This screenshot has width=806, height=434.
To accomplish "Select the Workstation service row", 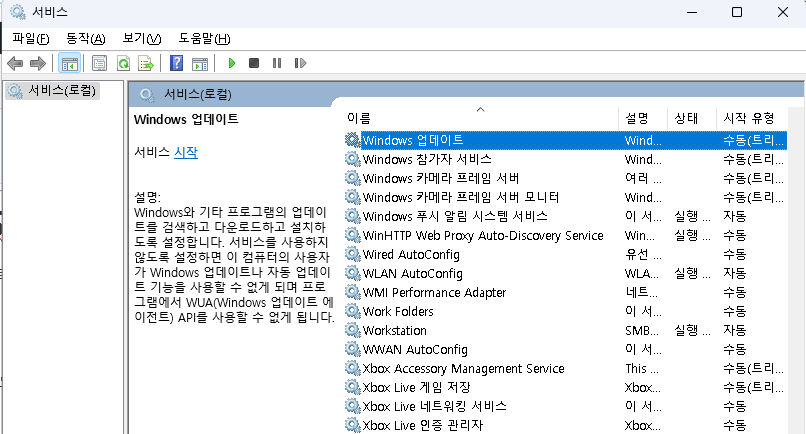I will pyautogui.click(x=565, y=331).
